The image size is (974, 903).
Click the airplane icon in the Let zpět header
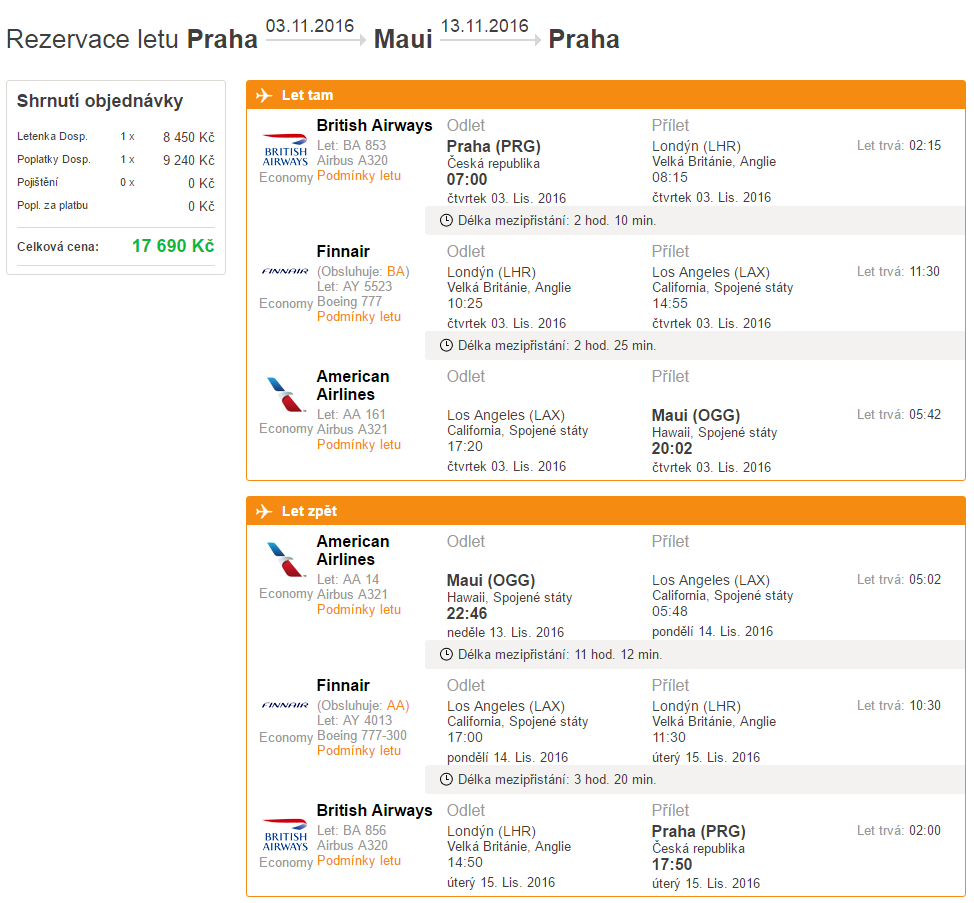(x=264, y=511)
